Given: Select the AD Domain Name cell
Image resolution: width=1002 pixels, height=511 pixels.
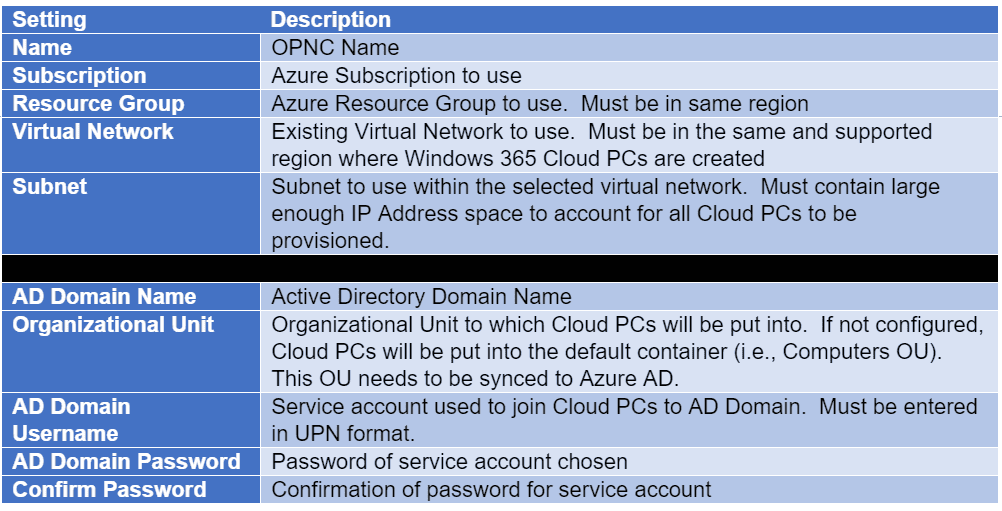Looking at the screenshot, I should pos(131,296).
